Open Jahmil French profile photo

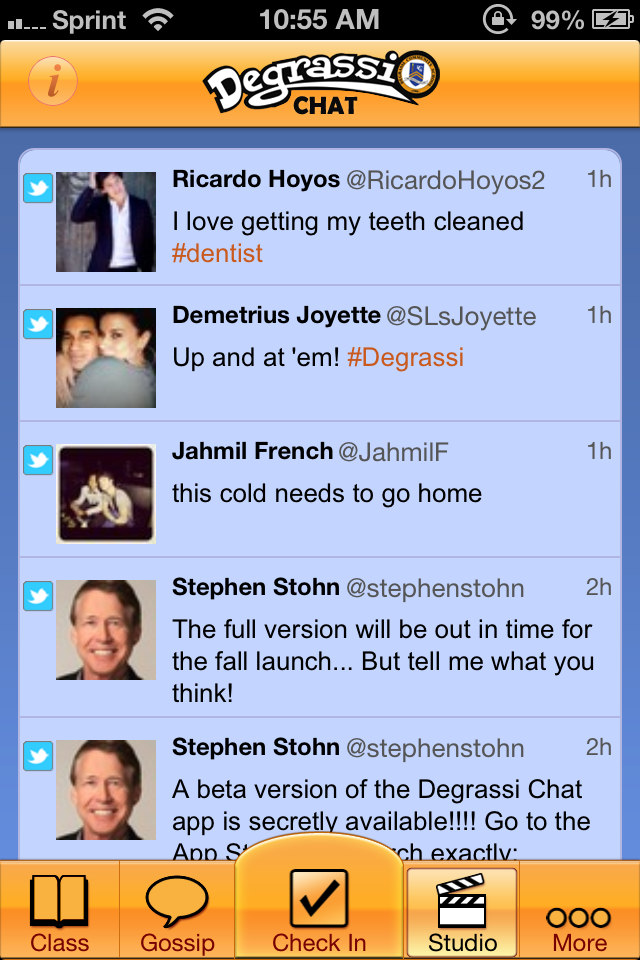pos(106,494)
